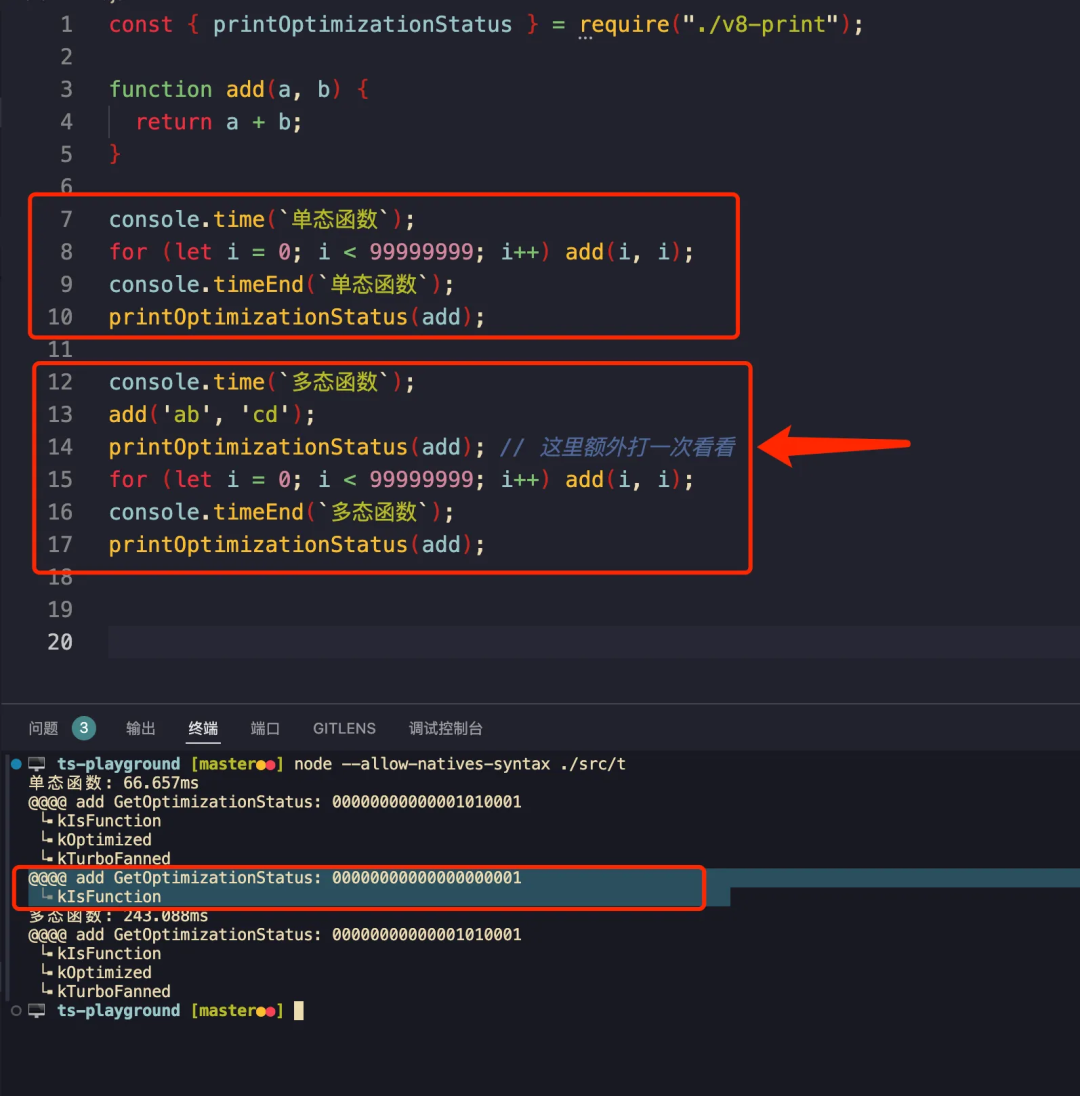Click the computer icon in the last terminal prompt
Image resolution: width=1080 pixels, height=1096 pixels.
tap(37, 1011)
